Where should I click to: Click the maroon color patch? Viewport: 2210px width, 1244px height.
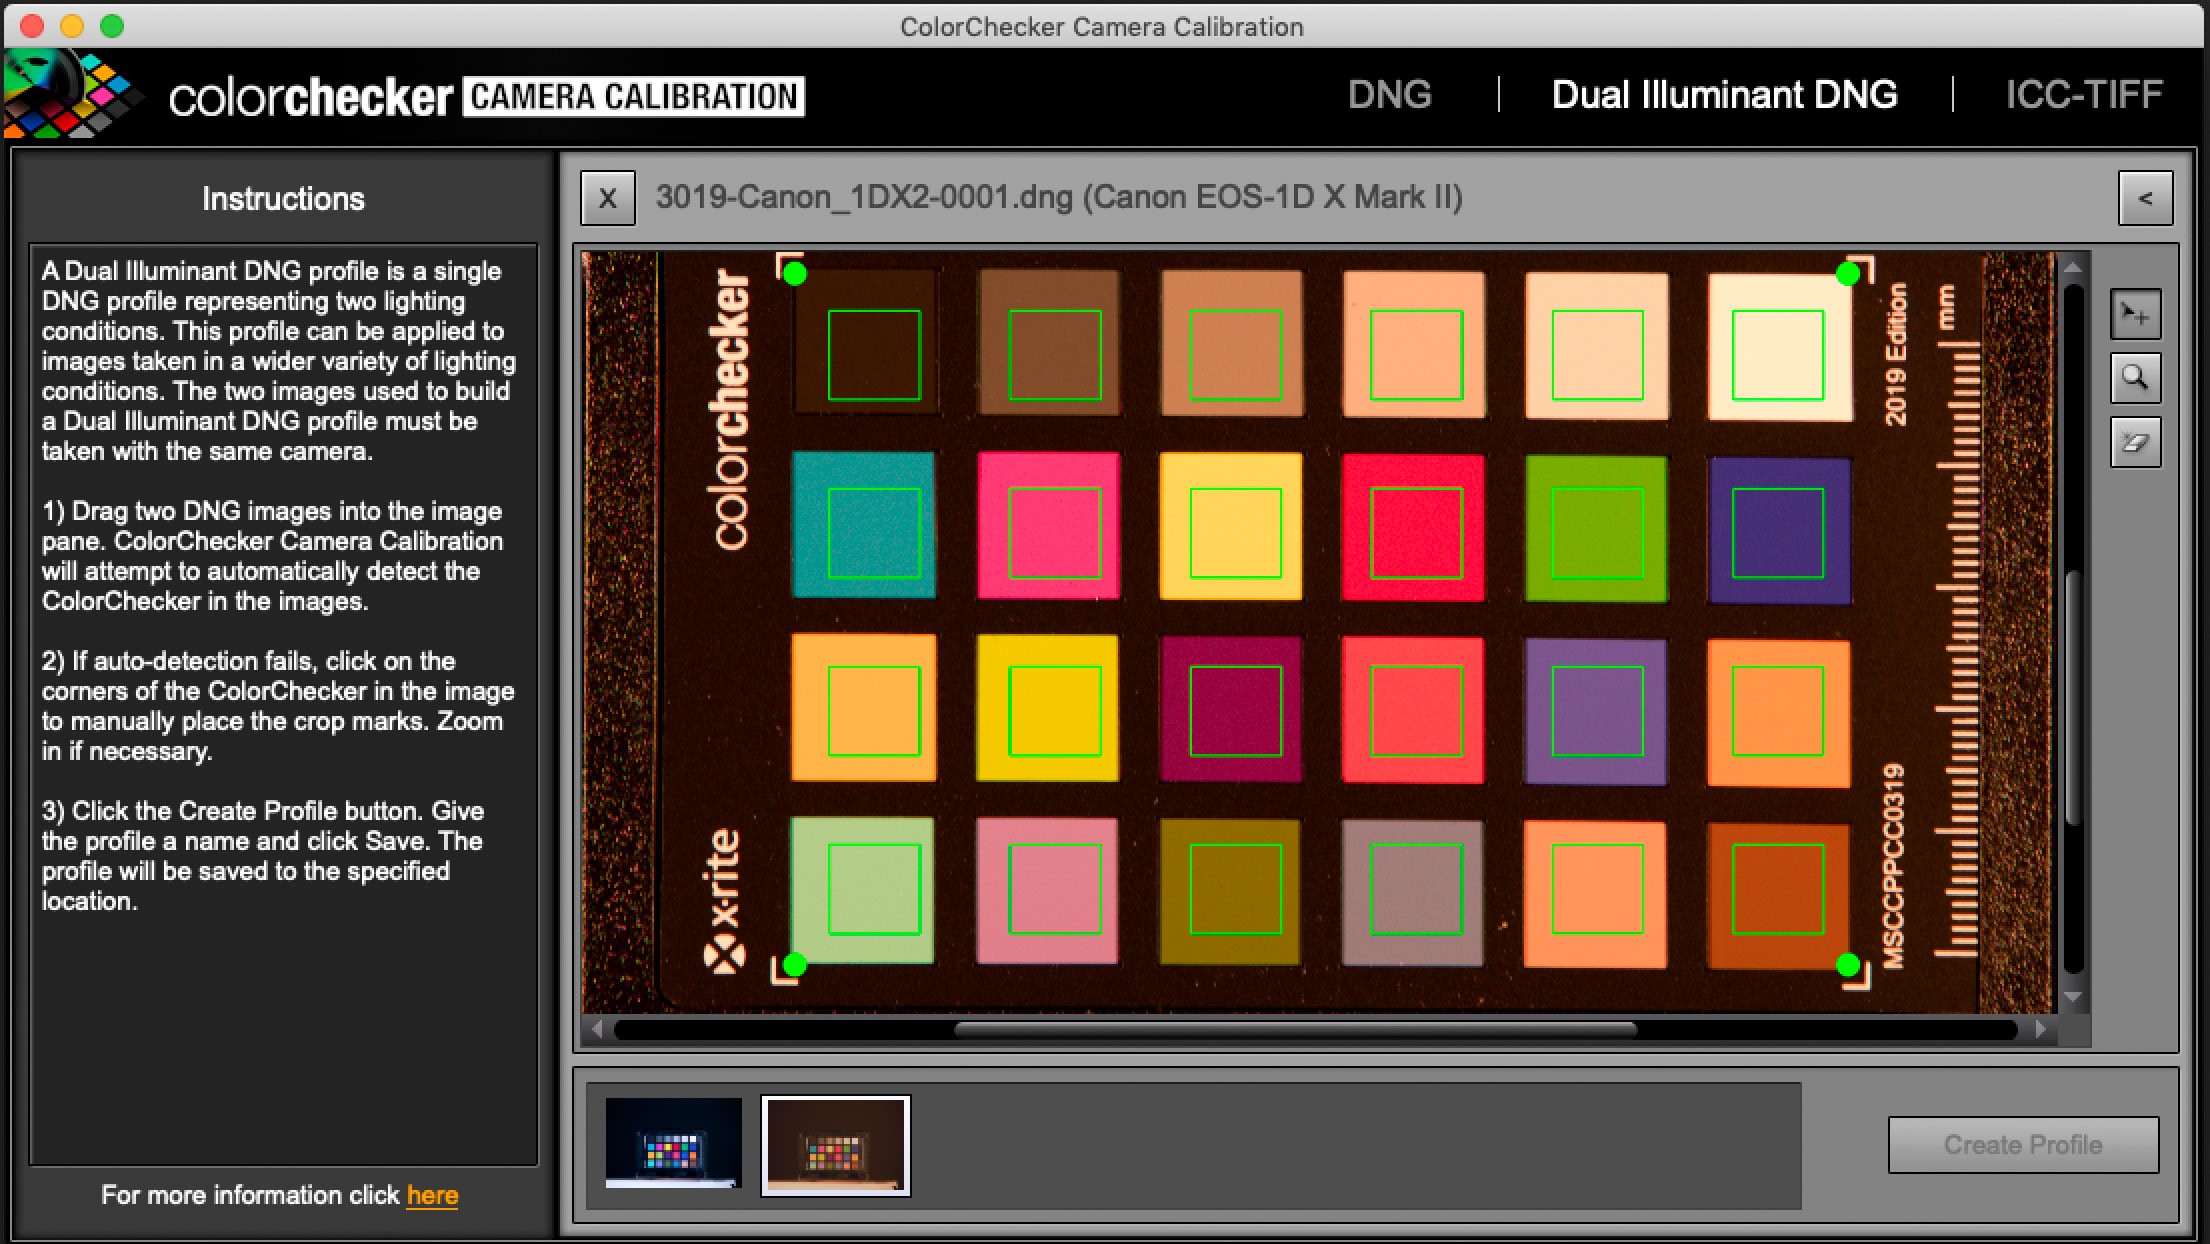point(1231,709)
